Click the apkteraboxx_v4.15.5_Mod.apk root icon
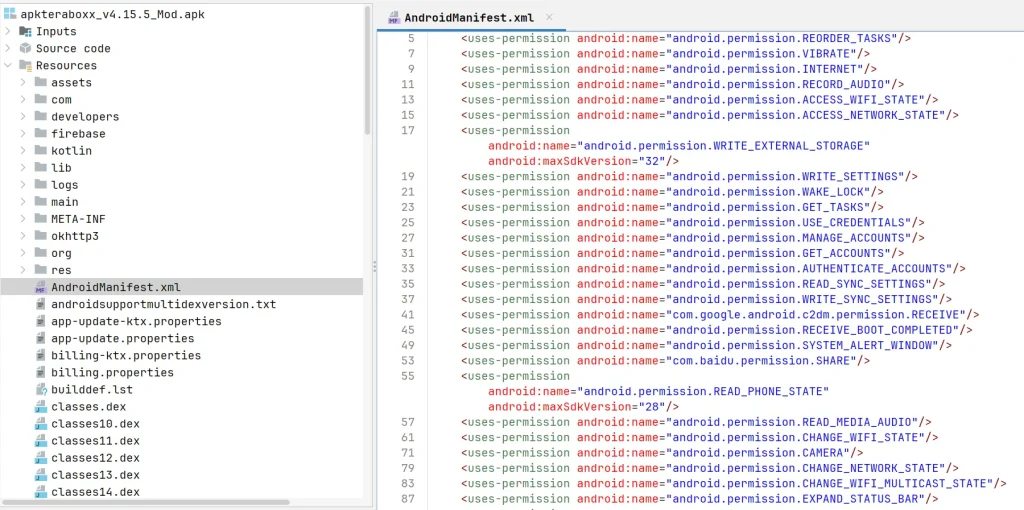The height and width of the screenshot is (510, 1024). click(9, 14)
